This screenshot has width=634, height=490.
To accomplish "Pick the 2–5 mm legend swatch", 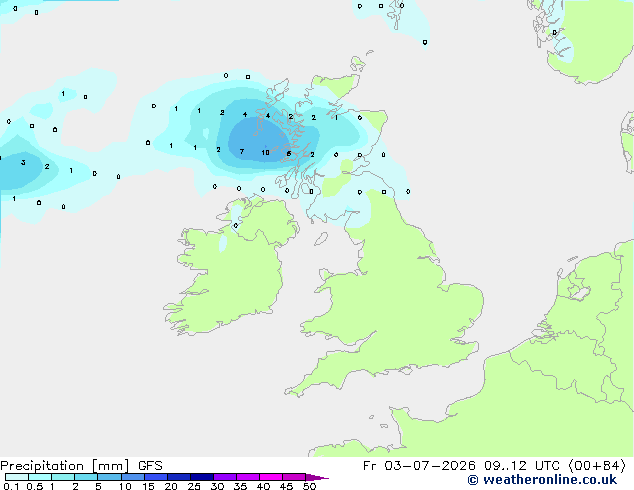I will [86, 477].
